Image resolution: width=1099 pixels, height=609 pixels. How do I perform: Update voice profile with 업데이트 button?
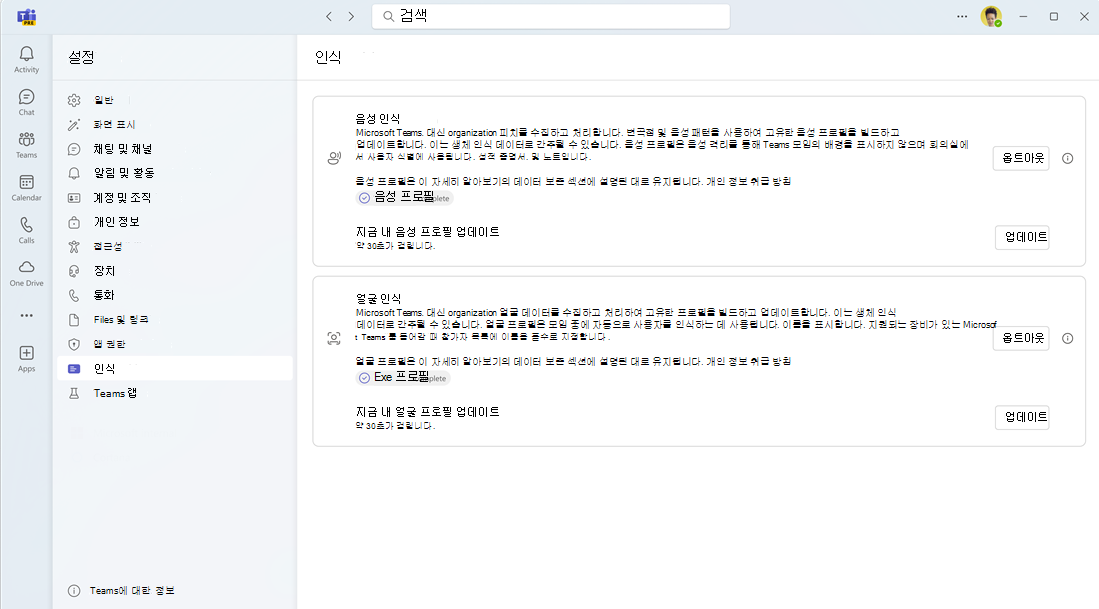pos(1022,238)
